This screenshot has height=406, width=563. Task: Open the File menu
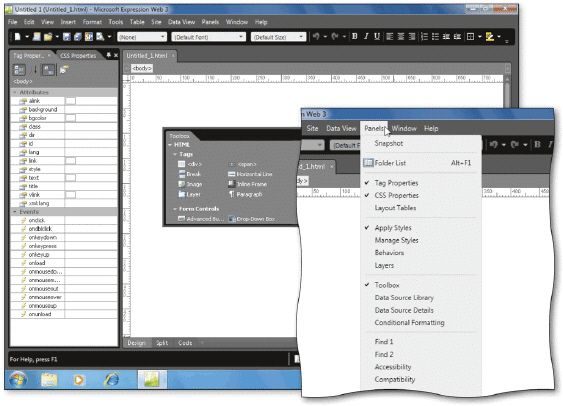pyautogui.click(x=13, y=22)
